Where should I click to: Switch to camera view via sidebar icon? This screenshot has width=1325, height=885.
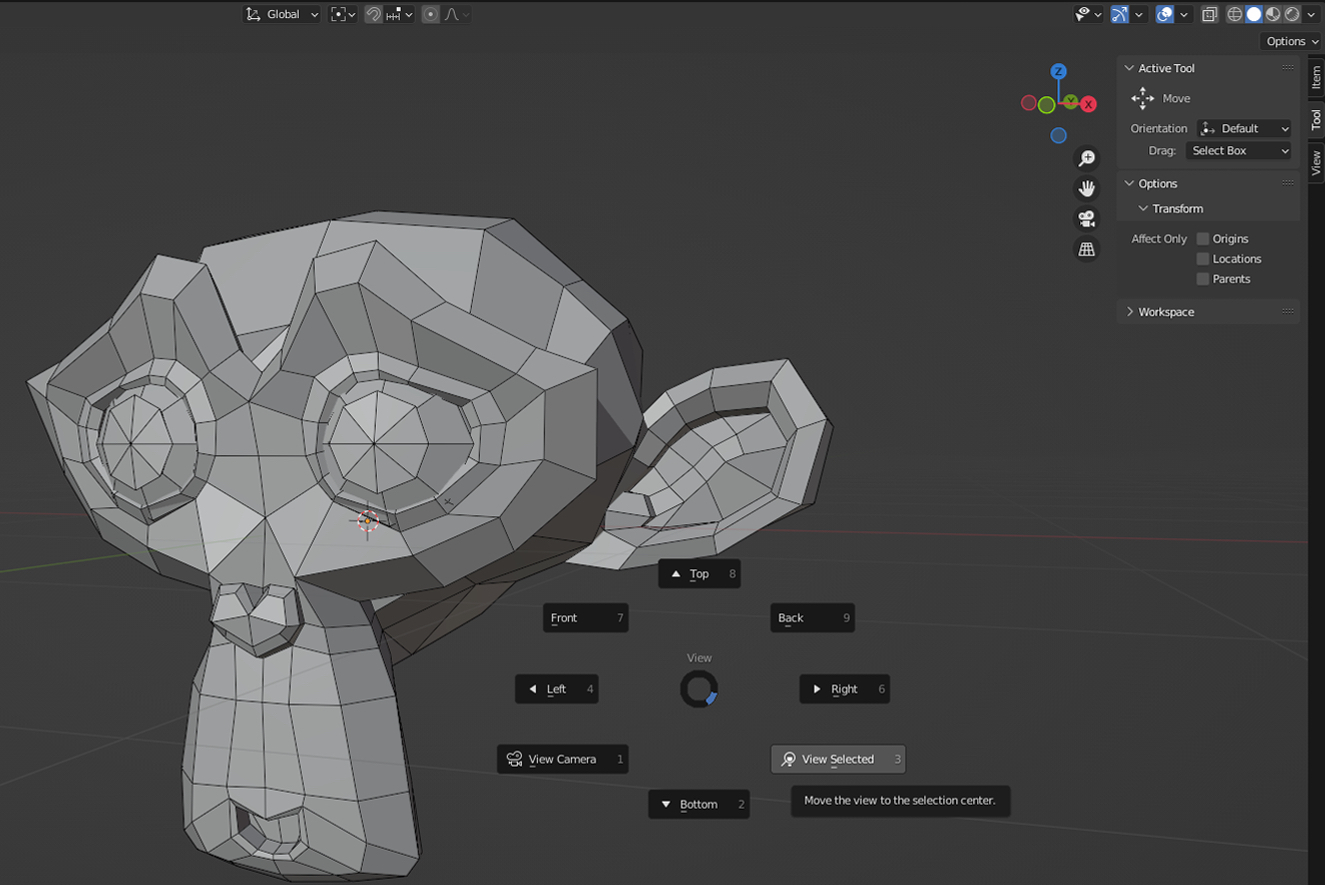tap(1086, 218)
